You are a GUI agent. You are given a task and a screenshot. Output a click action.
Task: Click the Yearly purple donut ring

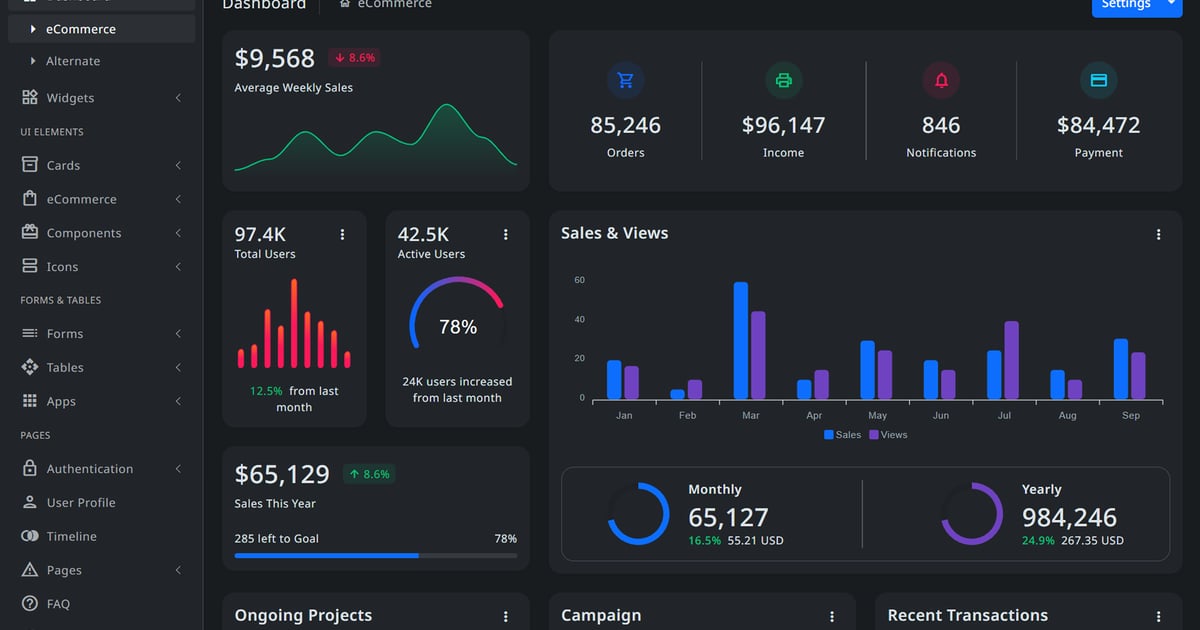tap(972, 514)
